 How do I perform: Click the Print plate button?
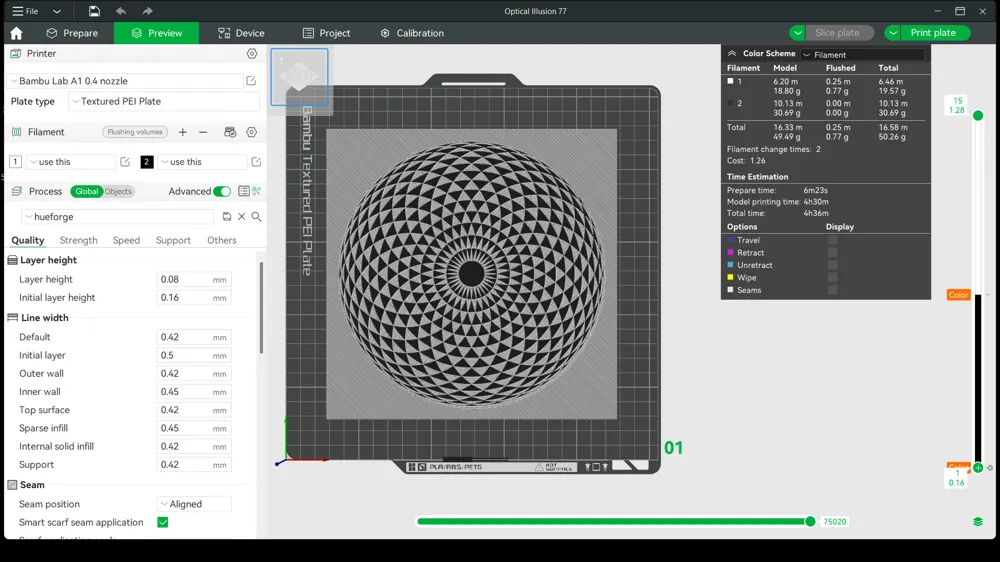pyautogui.click(x=933, y=33)
